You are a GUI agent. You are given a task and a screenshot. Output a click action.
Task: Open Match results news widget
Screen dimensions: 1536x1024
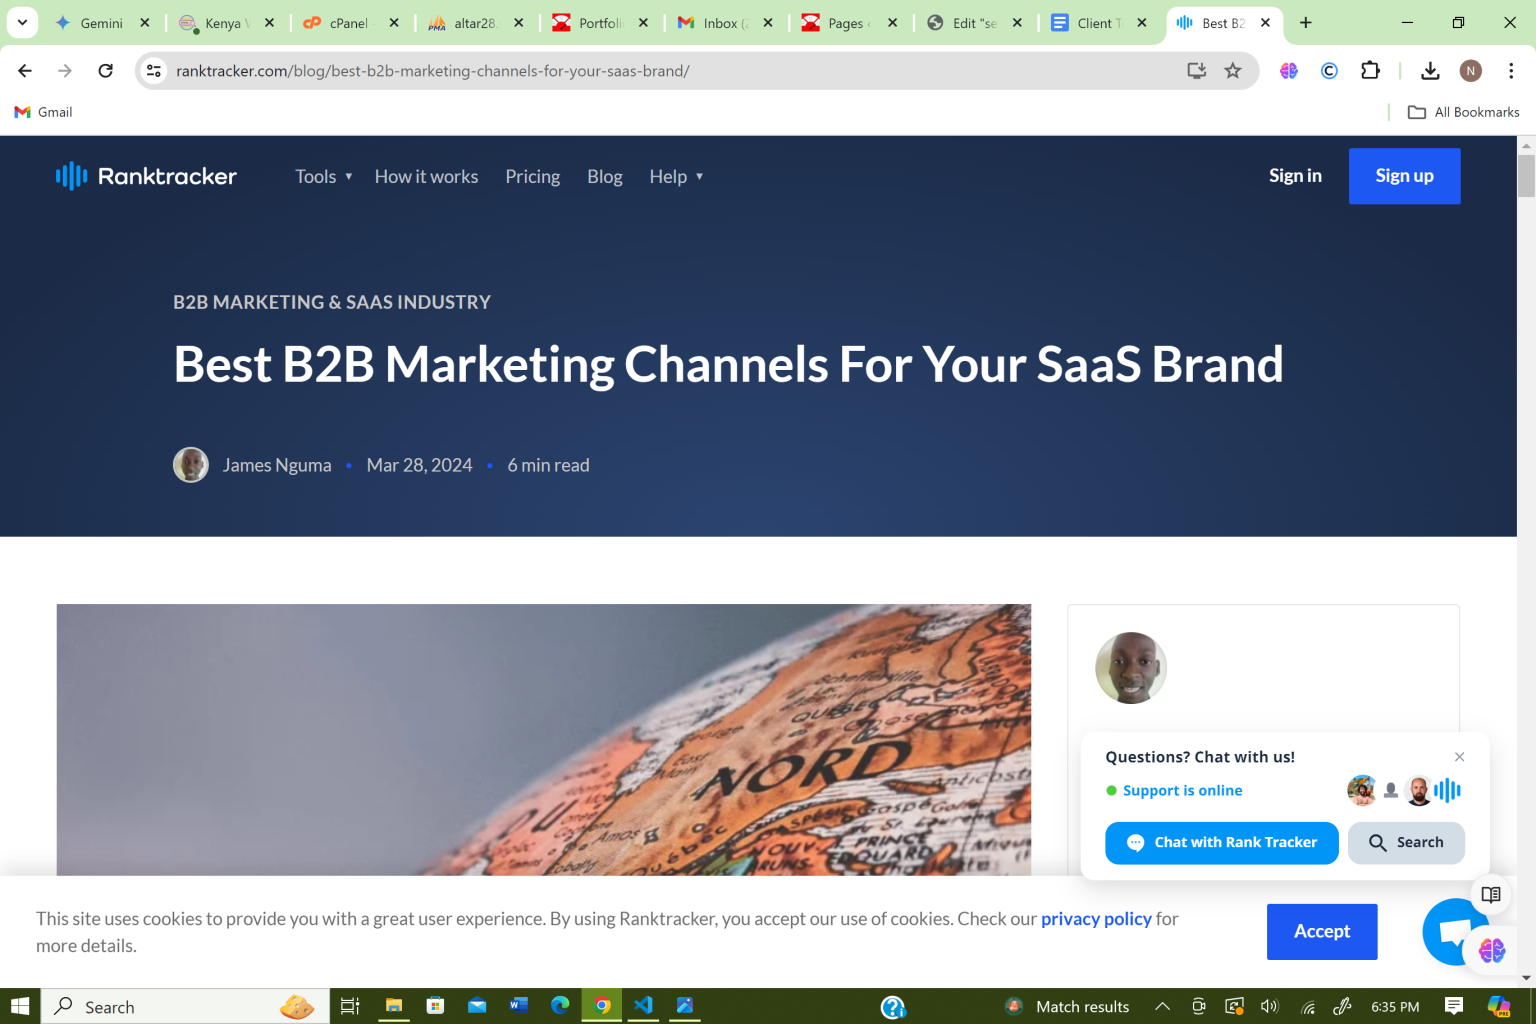click(1067, 1006)
